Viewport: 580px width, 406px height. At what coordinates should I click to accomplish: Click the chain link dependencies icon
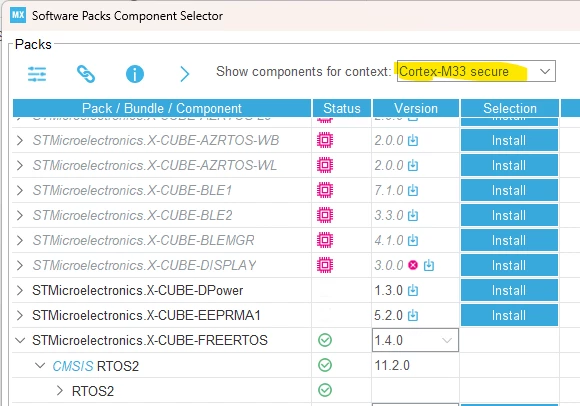click(x=86, y=74)
